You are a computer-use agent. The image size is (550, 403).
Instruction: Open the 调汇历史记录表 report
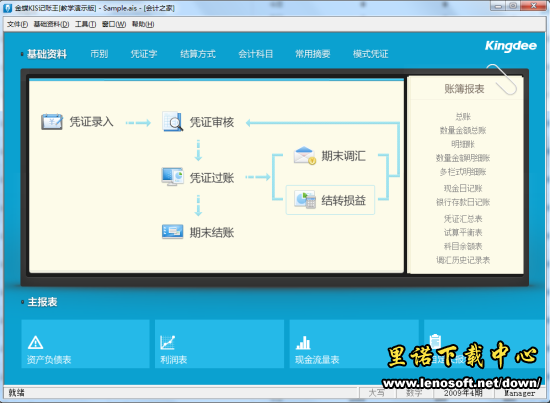click(x=463, y=260)
